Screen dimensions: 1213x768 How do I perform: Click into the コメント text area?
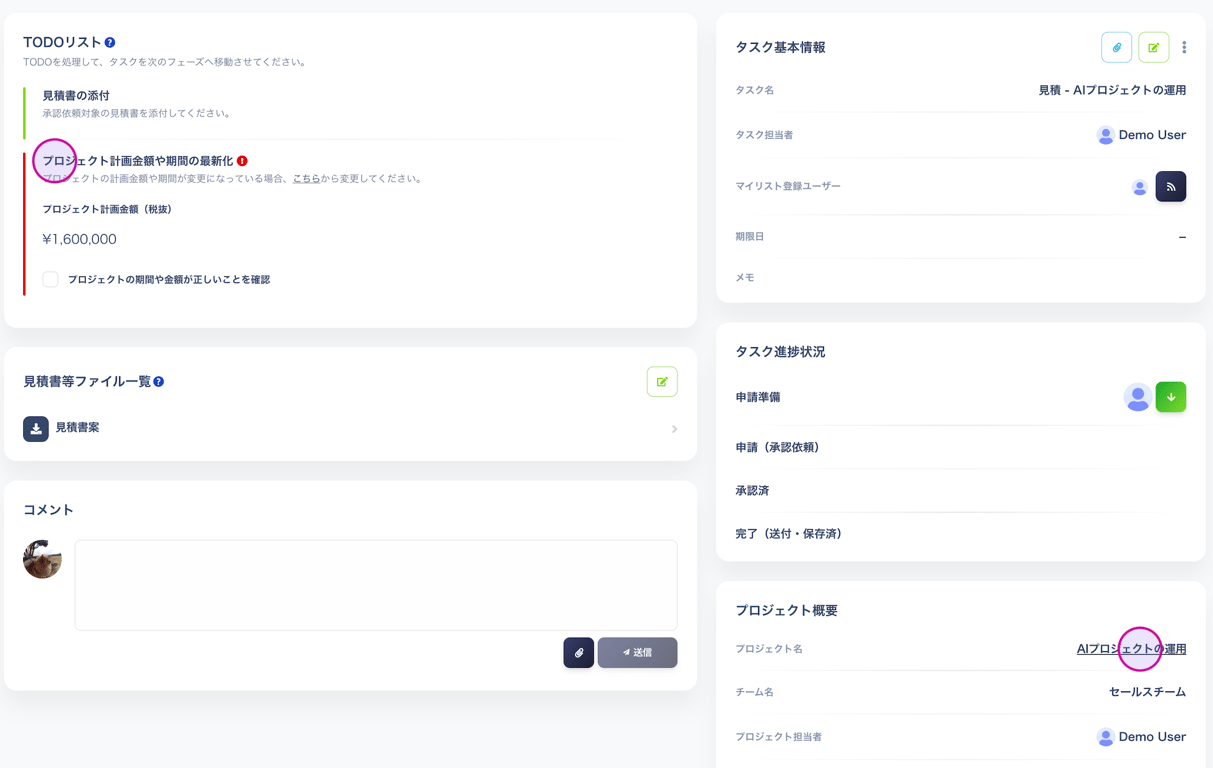coord(376,585)
